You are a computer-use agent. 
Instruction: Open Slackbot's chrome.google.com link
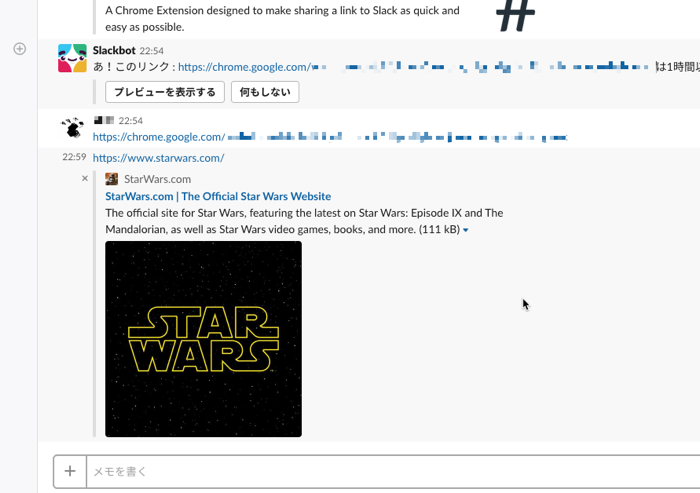[x=413, y=67]
